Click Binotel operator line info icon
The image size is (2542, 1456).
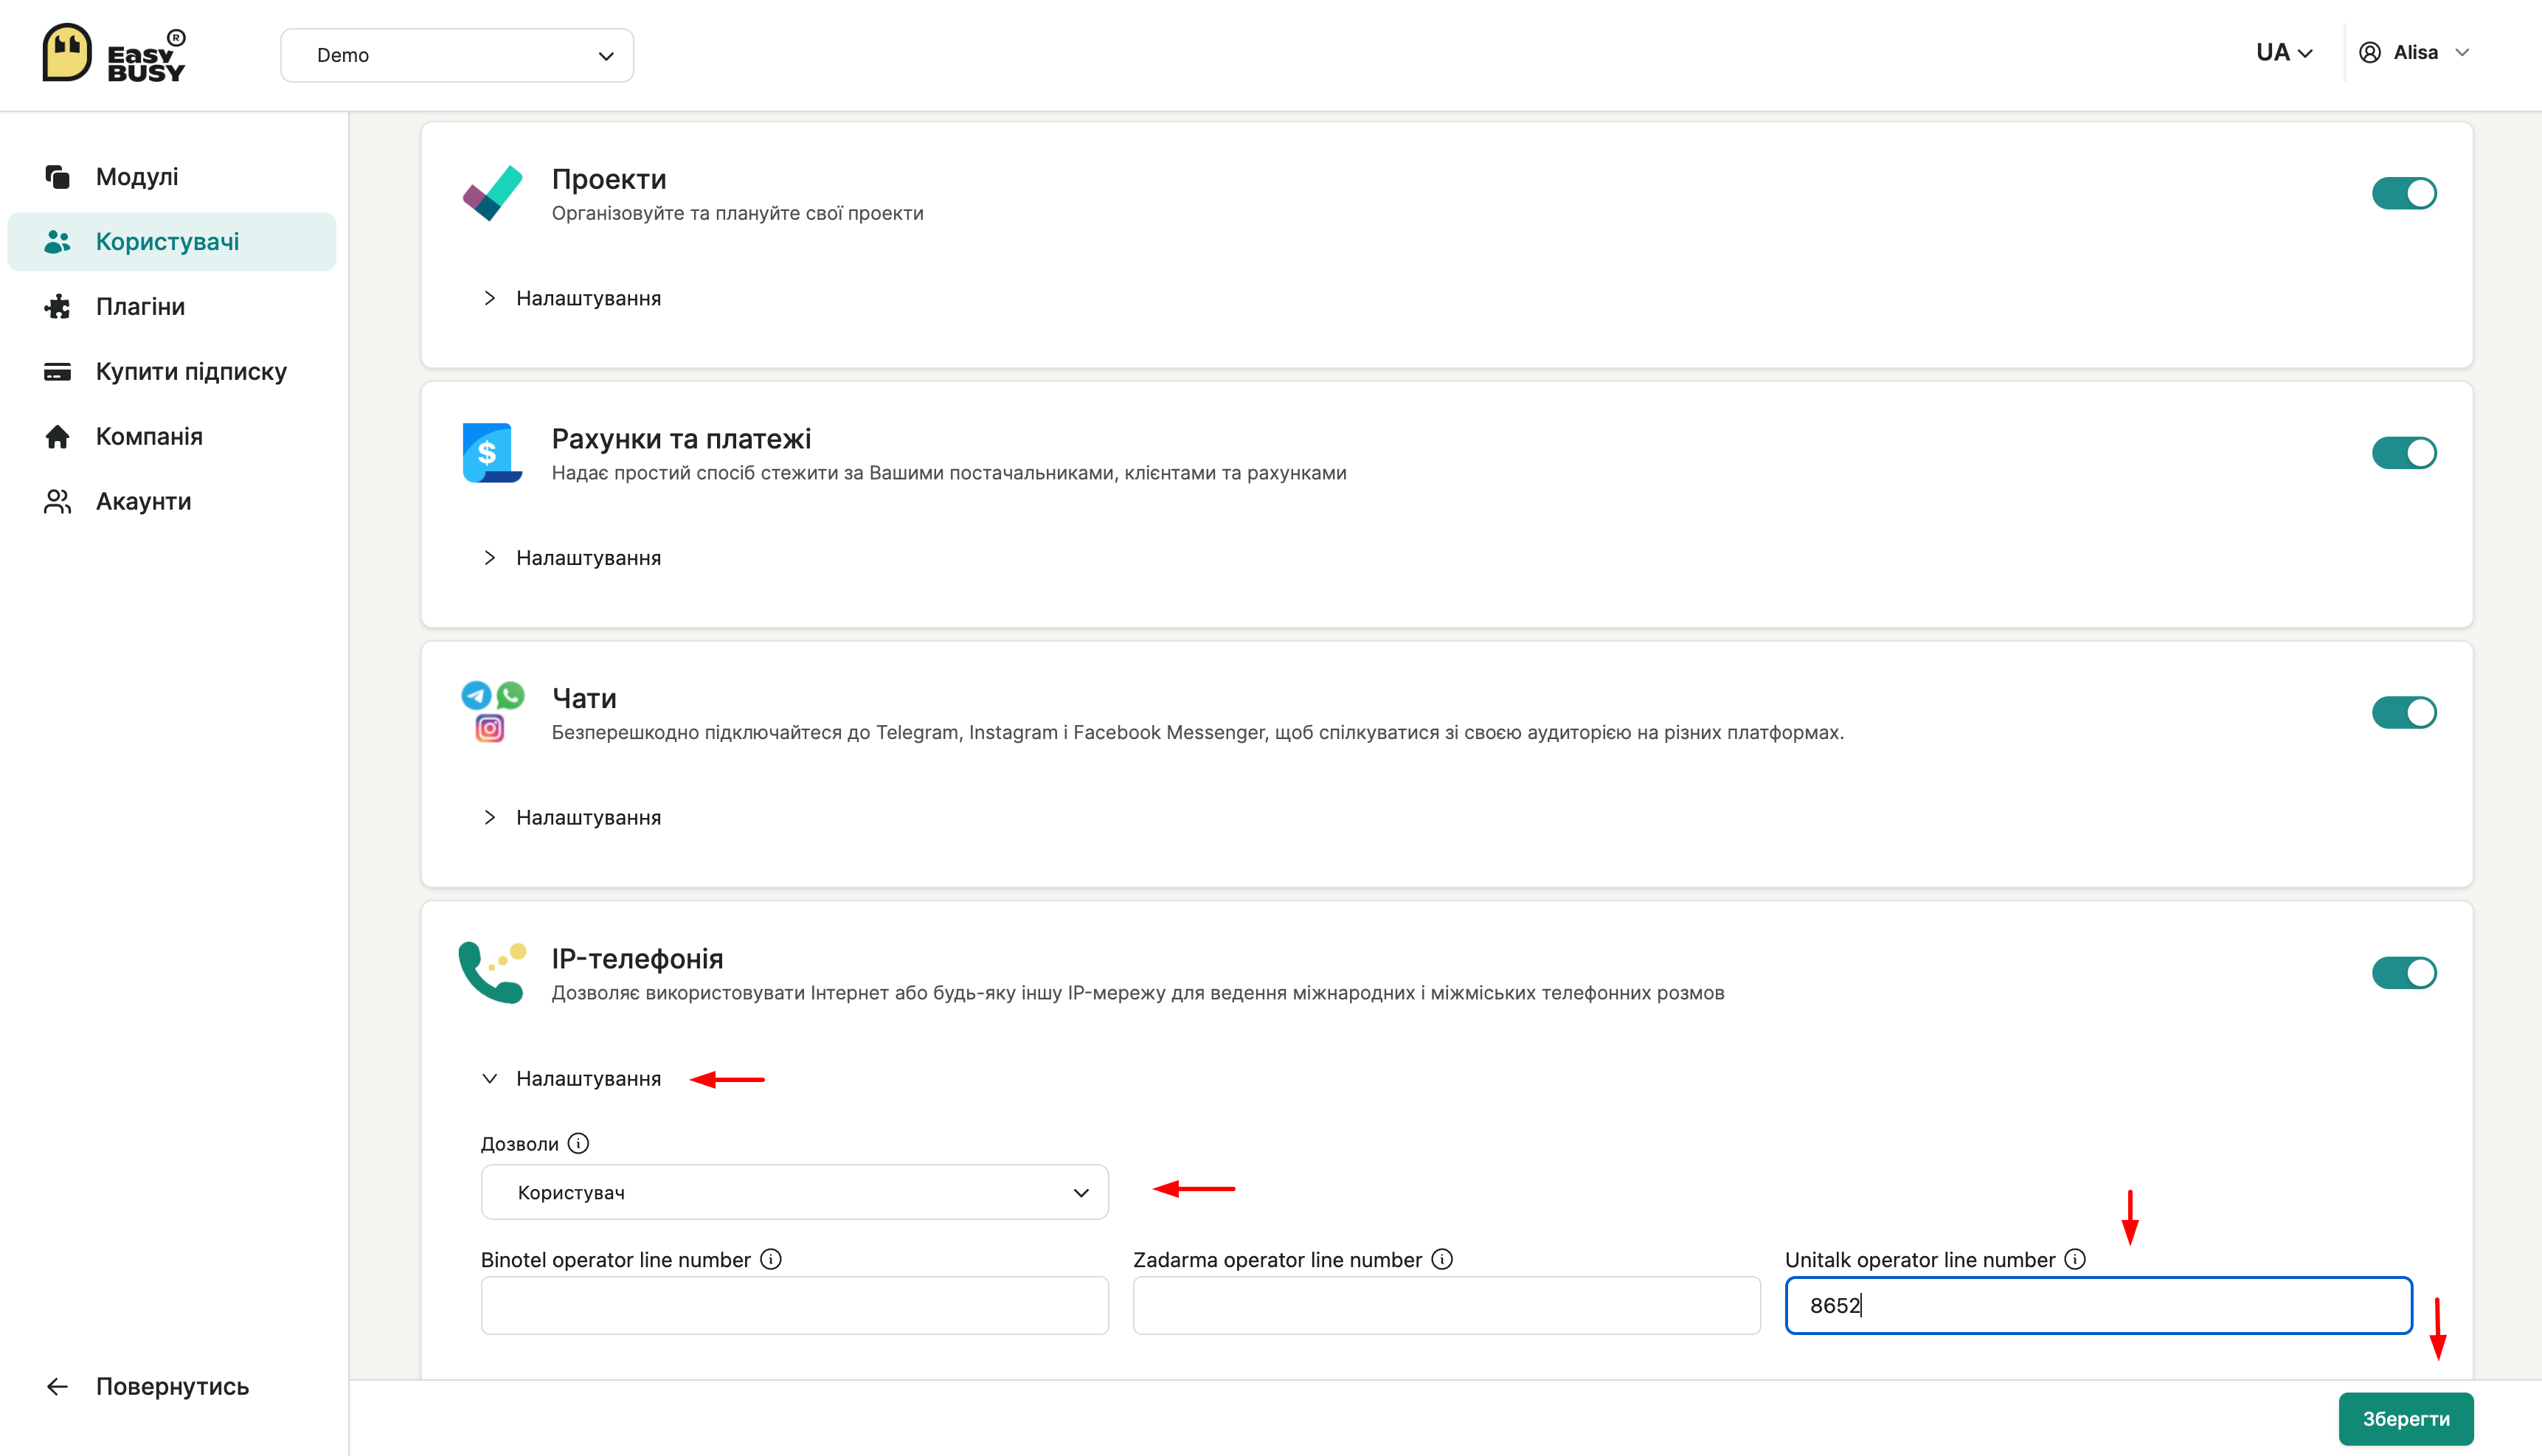[x=770, y=1259]
